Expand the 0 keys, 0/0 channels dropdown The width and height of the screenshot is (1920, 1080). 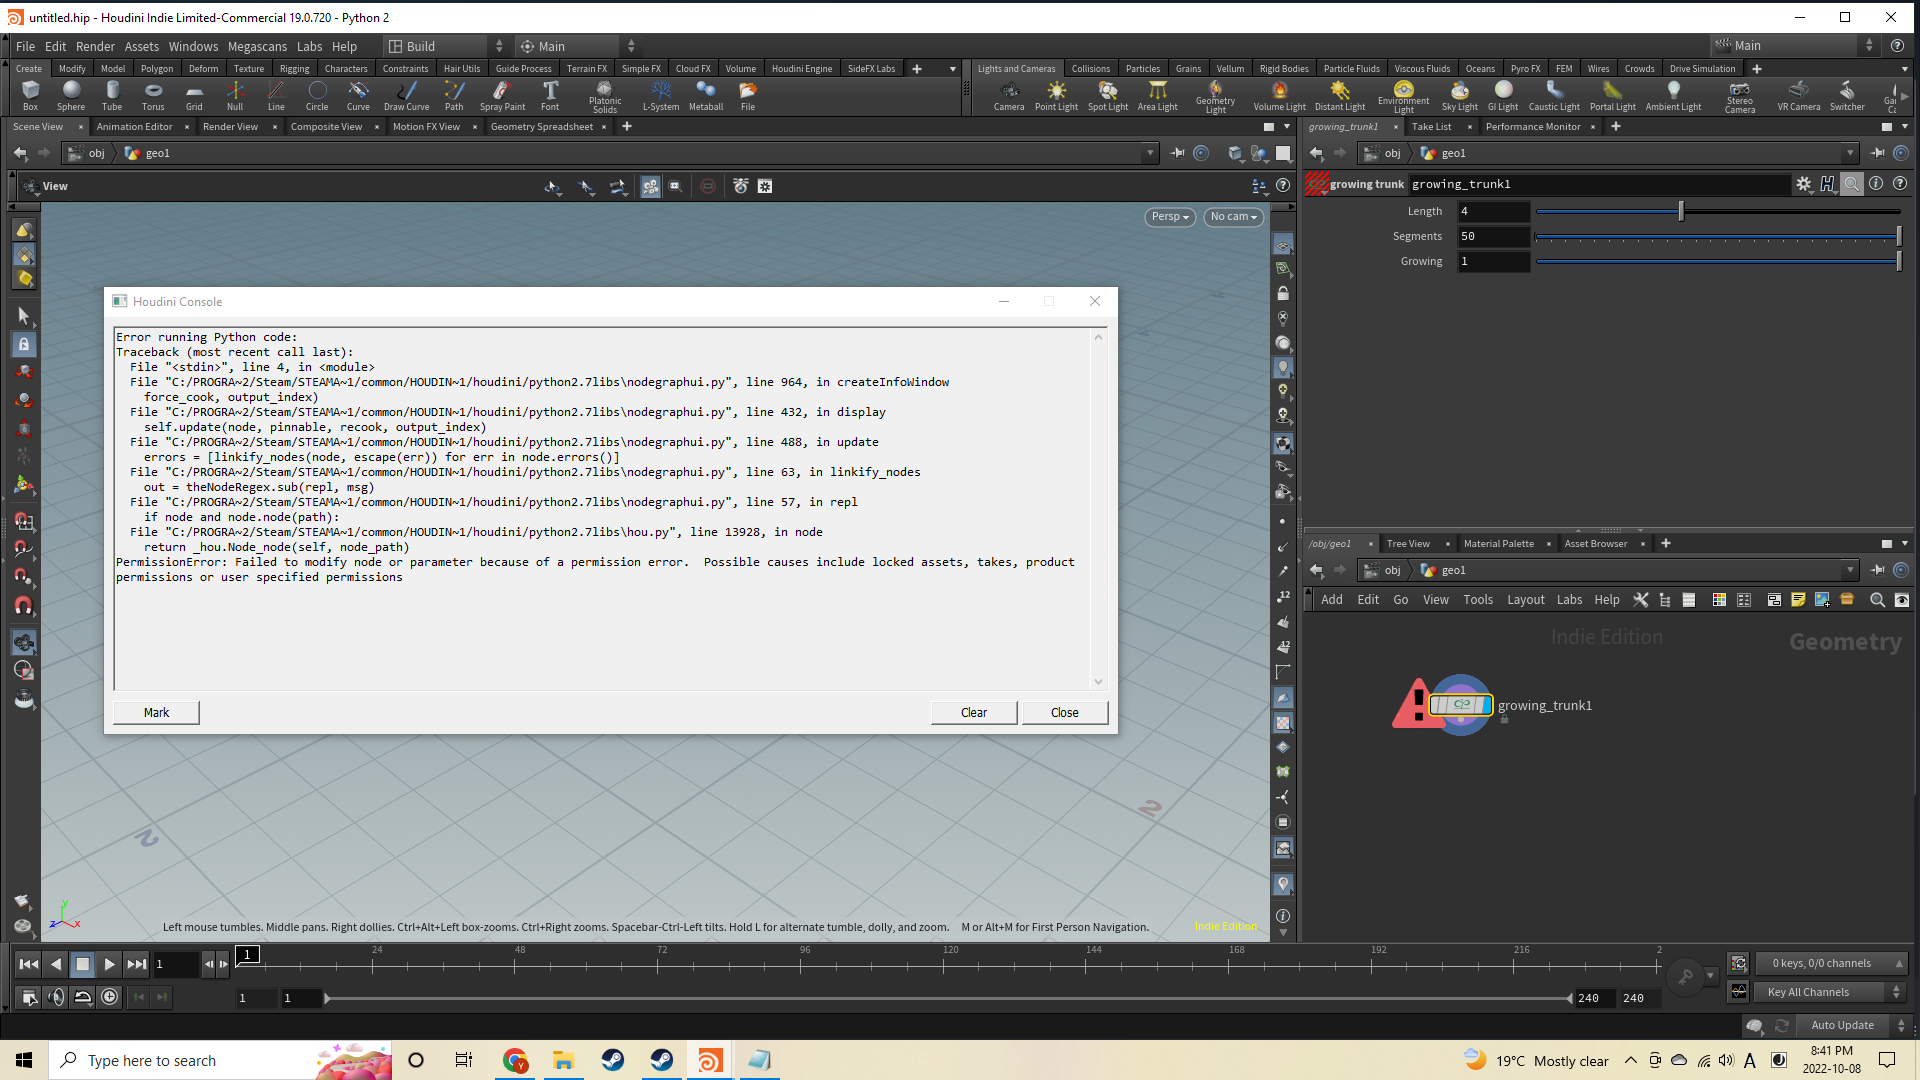(x=1833, y=963)
